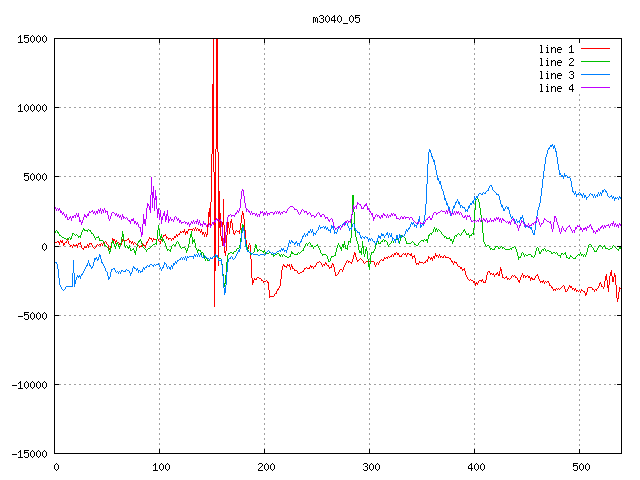This screenshot has height=480, width=640.
Task: Click the red legend sample for line 1
Action: point(596,49)
